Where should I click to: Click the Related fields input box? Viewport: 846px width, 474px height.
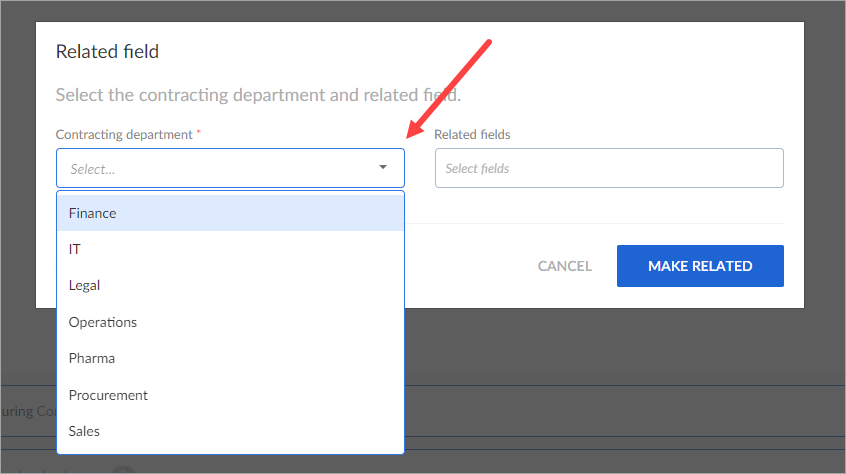click(609, 168)
